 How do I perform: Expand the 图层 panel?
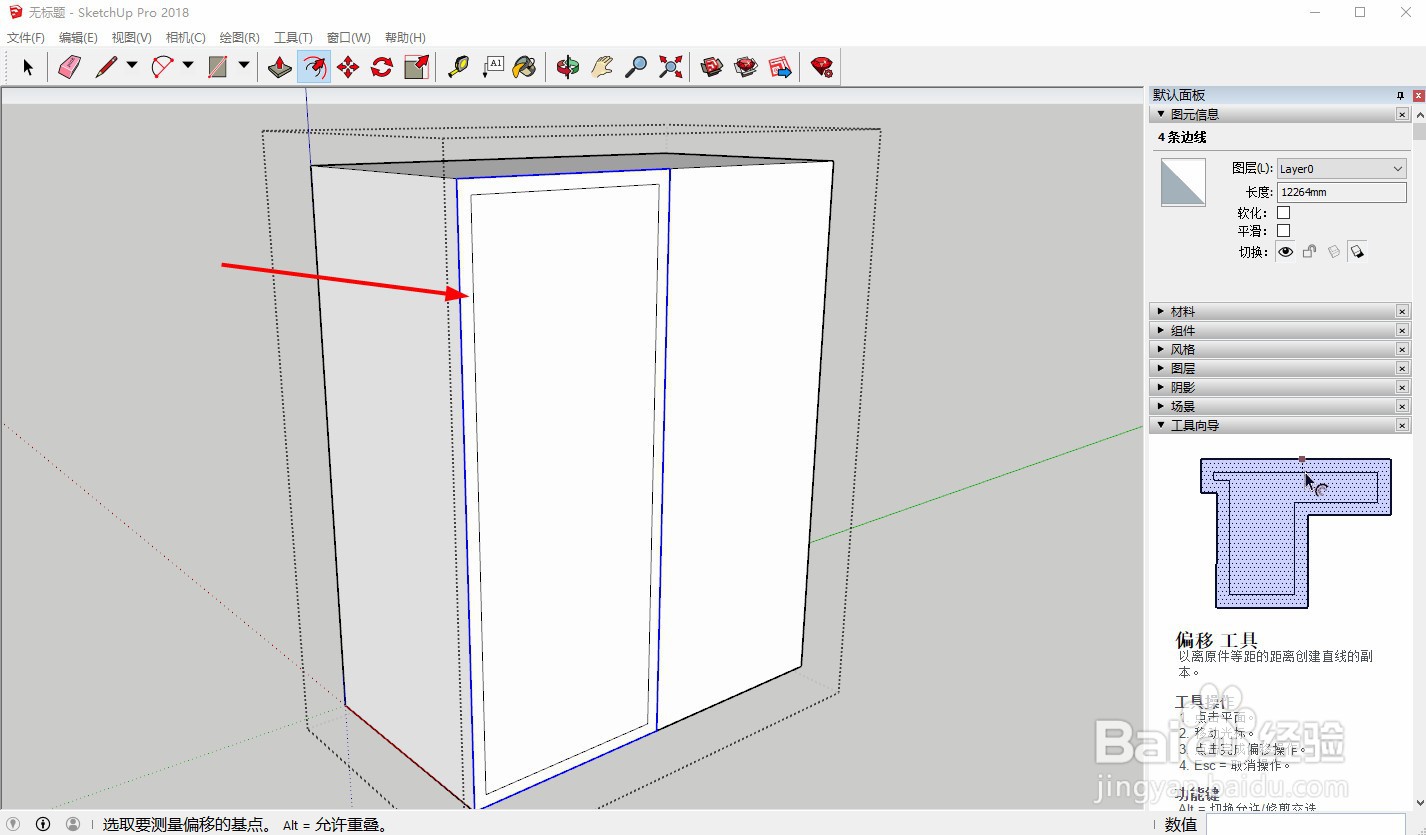[x=1161, y=369]
